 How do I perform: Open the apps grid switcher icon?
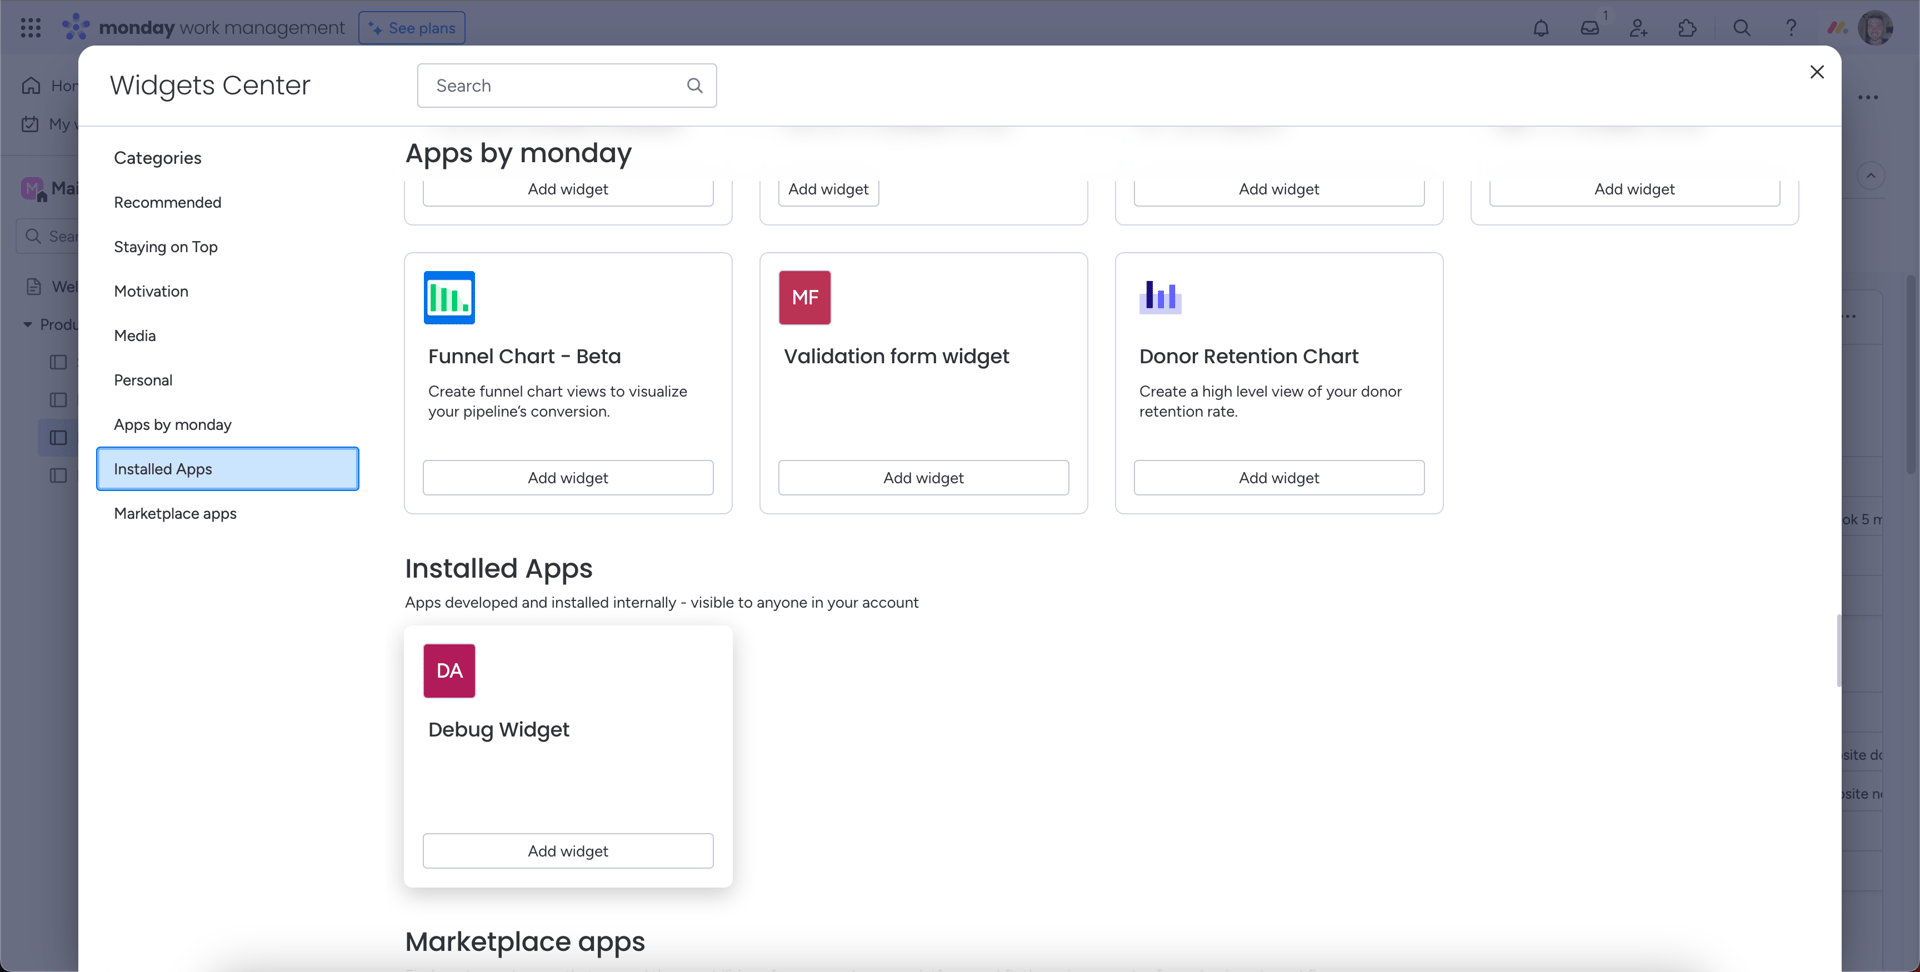31,28
